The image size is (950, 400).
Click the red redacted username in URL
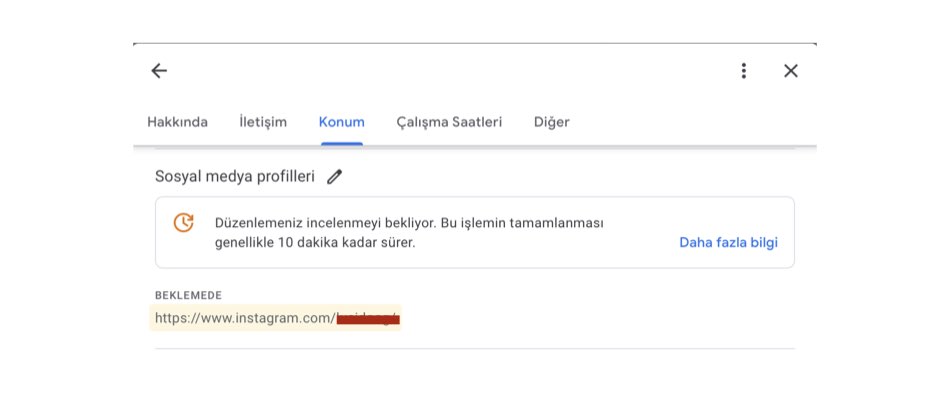367,319
